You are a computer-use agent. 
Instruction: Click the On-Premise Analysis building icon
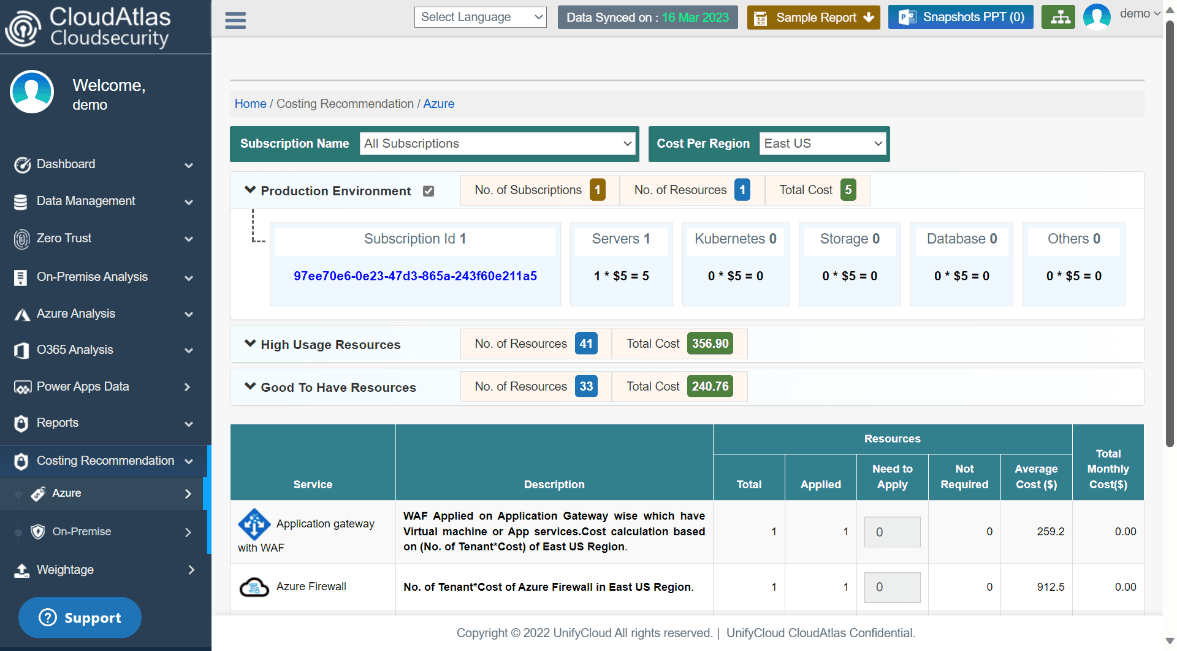(x=21, y=277)
